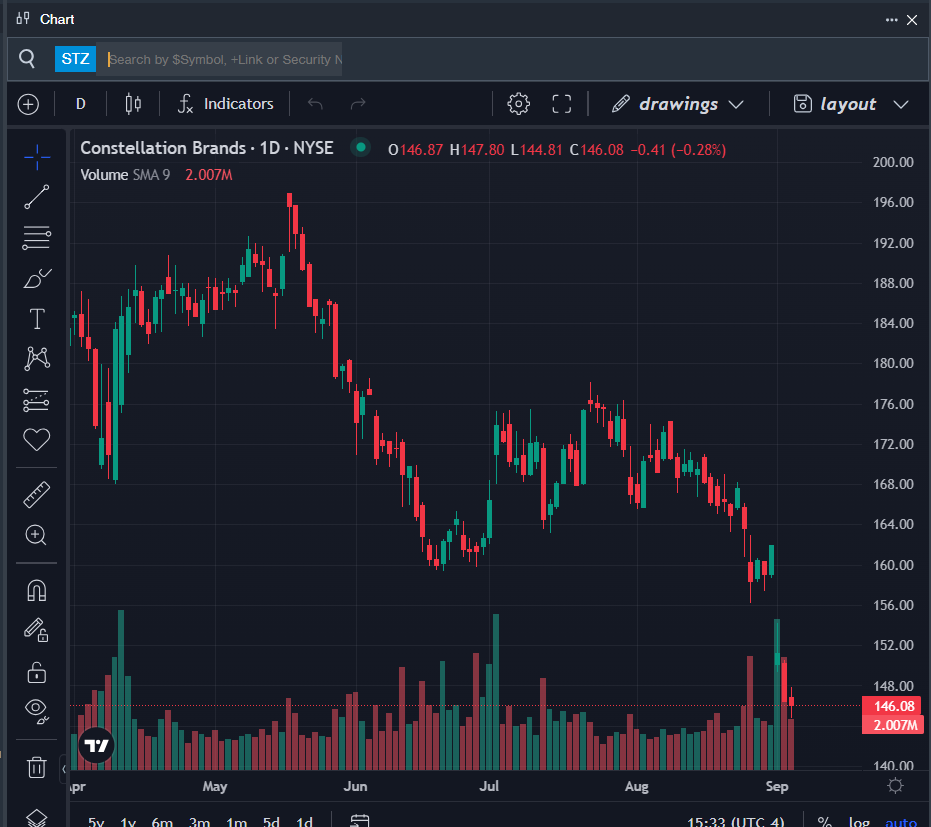Lock all drawing tools

point(37,672)
